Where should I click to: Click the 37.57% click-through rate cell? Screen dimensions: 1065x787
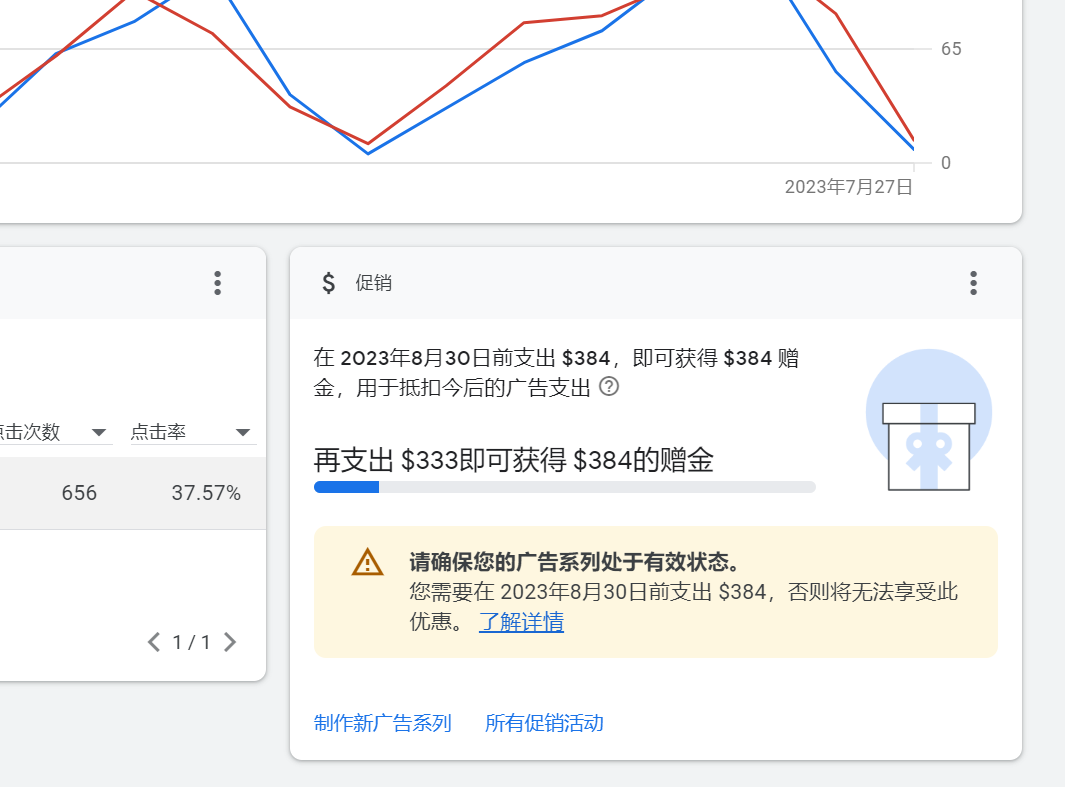pos(206,493)
